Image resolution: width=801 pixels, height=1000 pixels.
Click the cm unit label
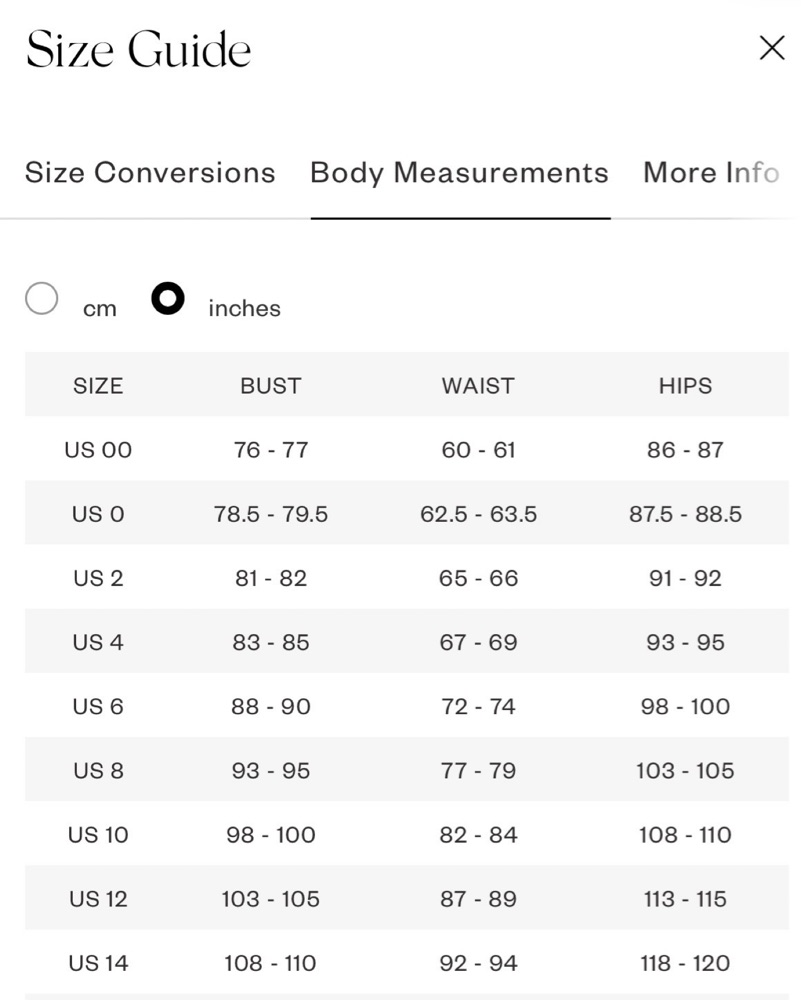99,309
